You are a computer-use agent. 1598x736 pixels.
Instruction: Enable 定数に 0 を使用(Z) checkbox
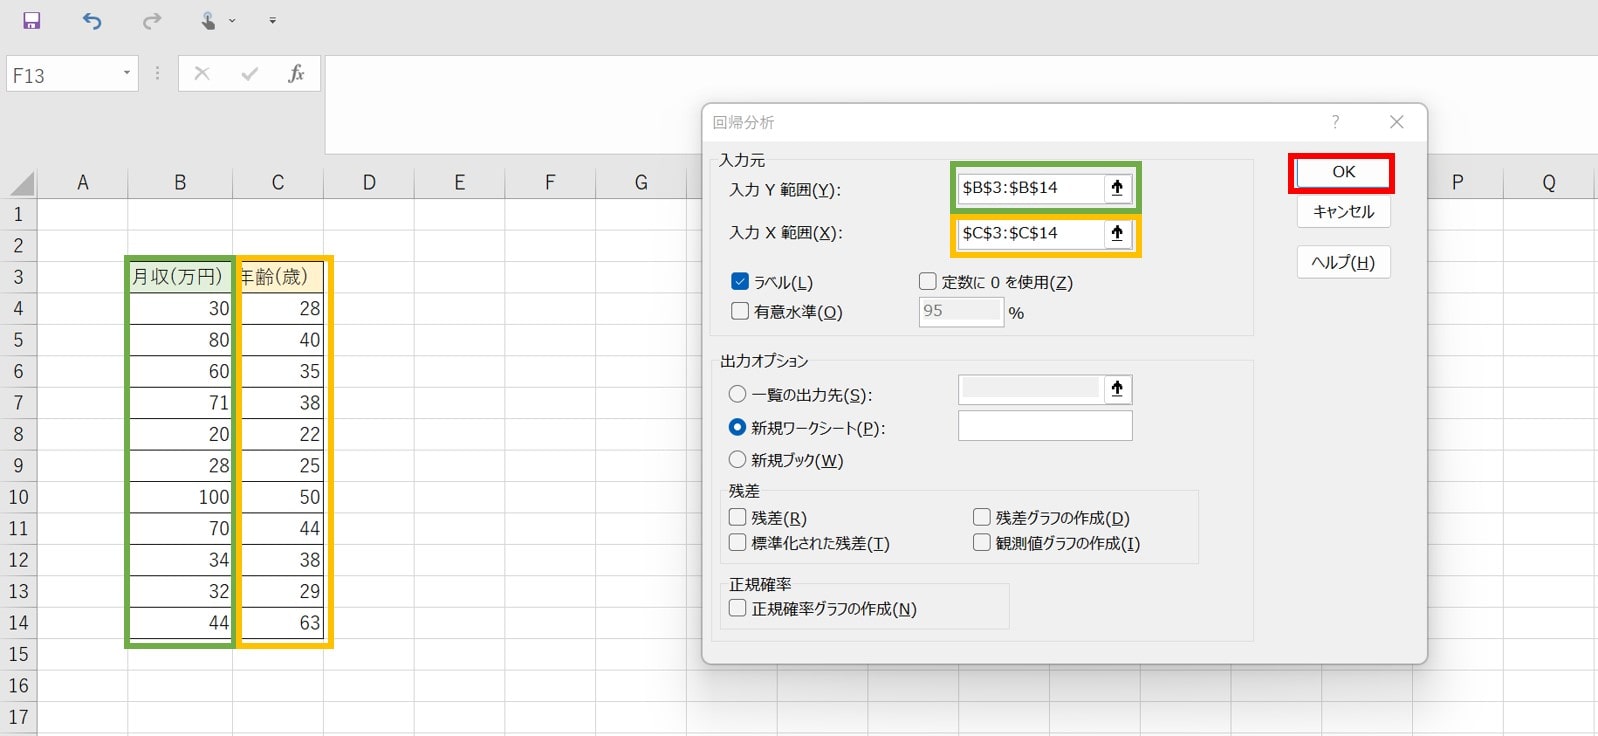click(x=927, y=282)
